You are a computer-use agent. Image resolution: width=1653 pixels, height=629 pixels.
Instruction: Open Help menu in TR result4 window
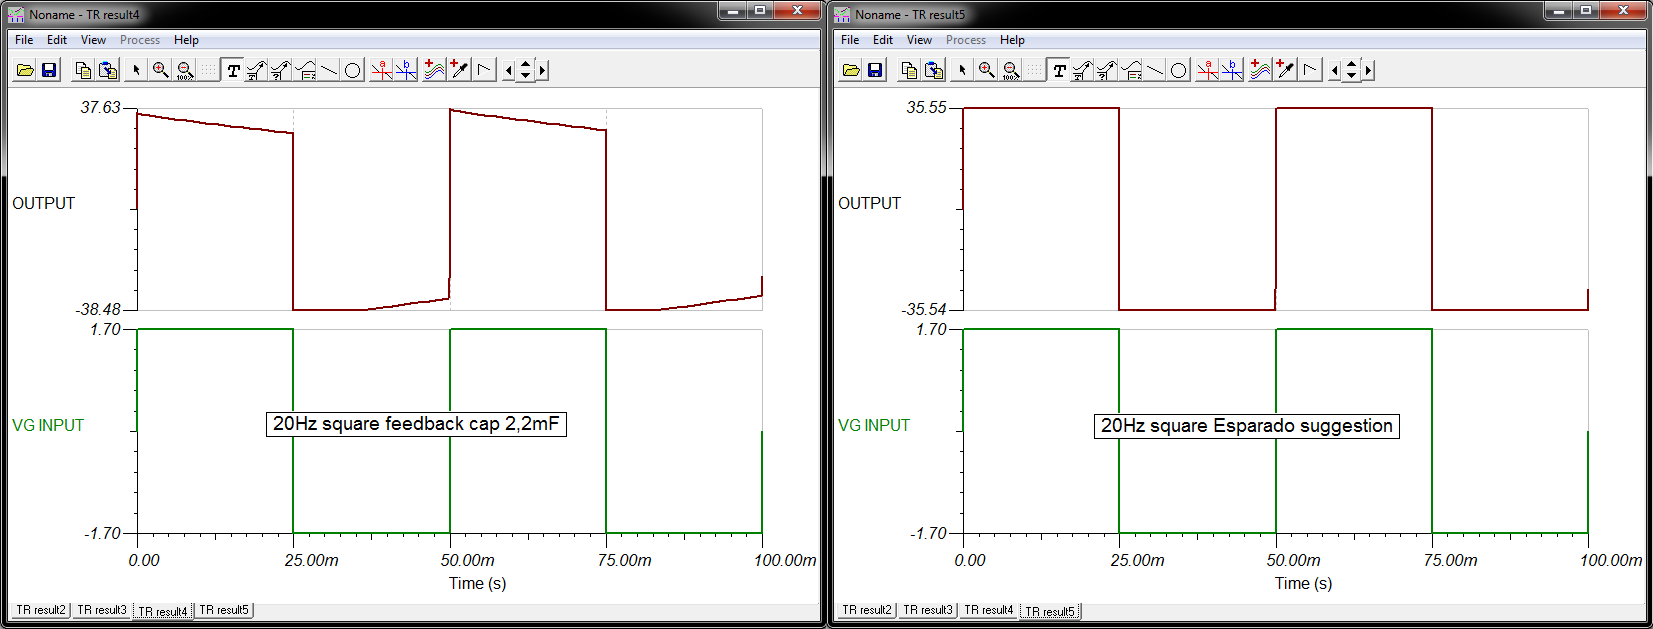186,40
